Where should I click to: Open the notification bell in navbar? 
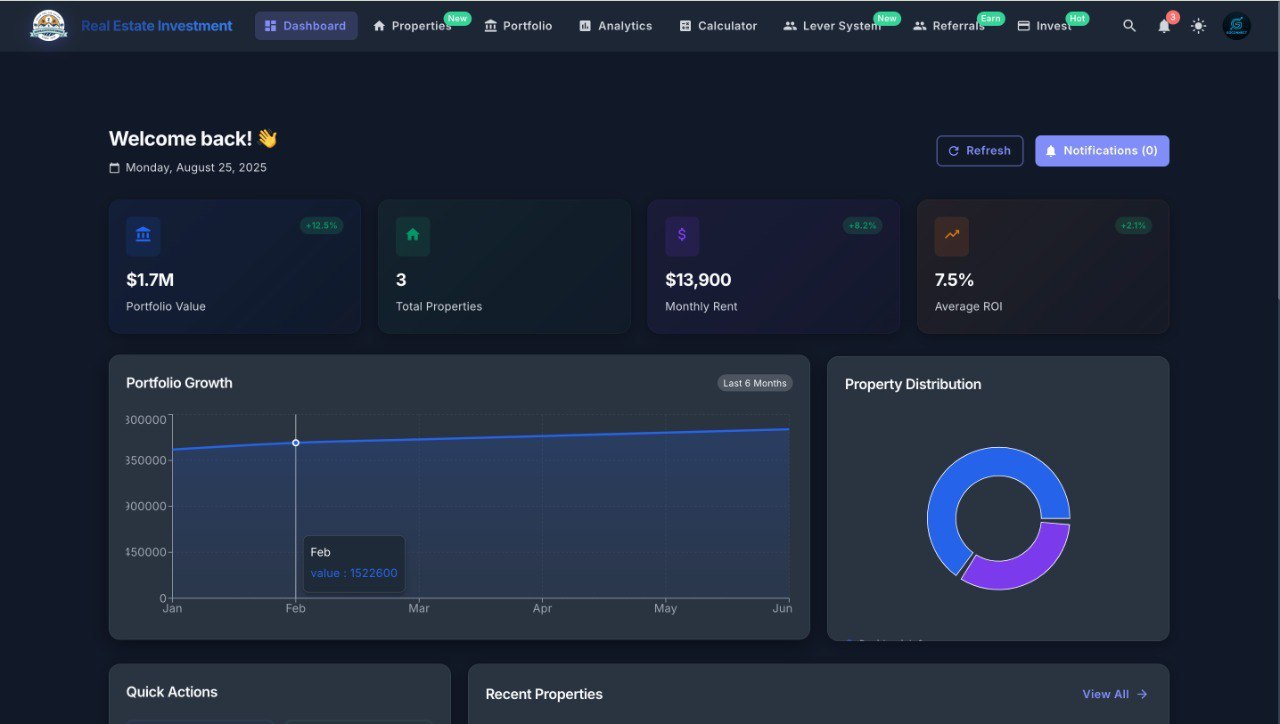click(x=1164, y=26)
